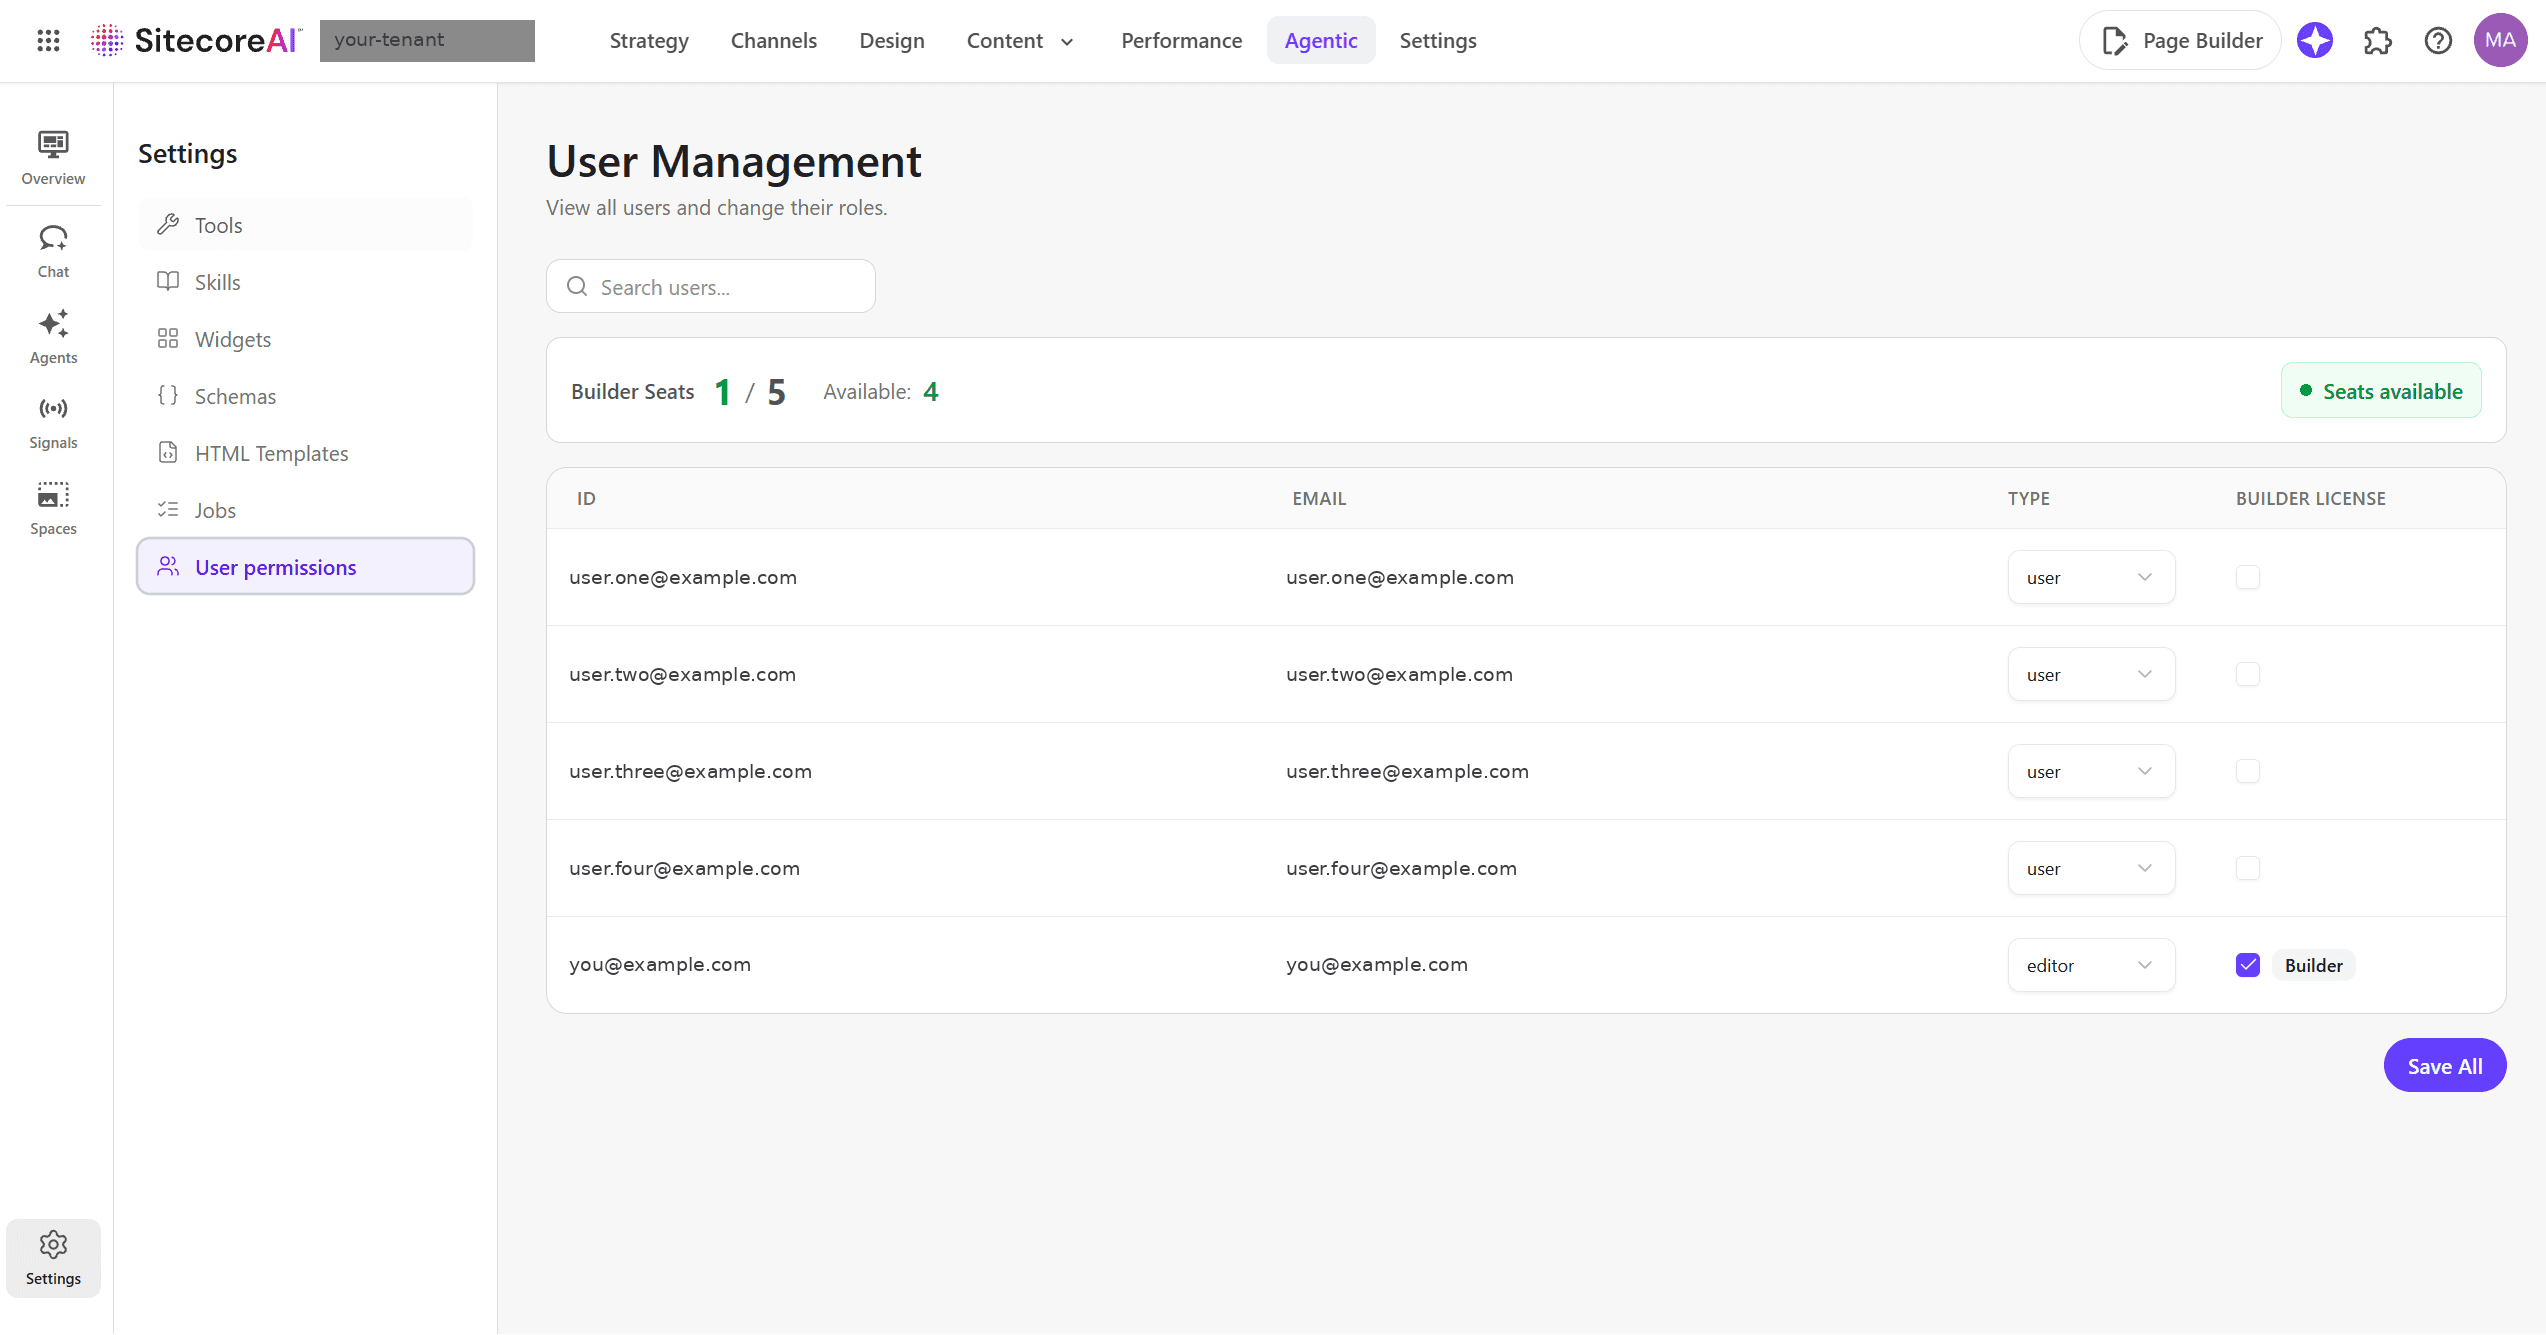This screenshot has height=1335, width=2546.
Task: Click the Seats available badge
Action: pyautogui.click(x=2380, y=390)
